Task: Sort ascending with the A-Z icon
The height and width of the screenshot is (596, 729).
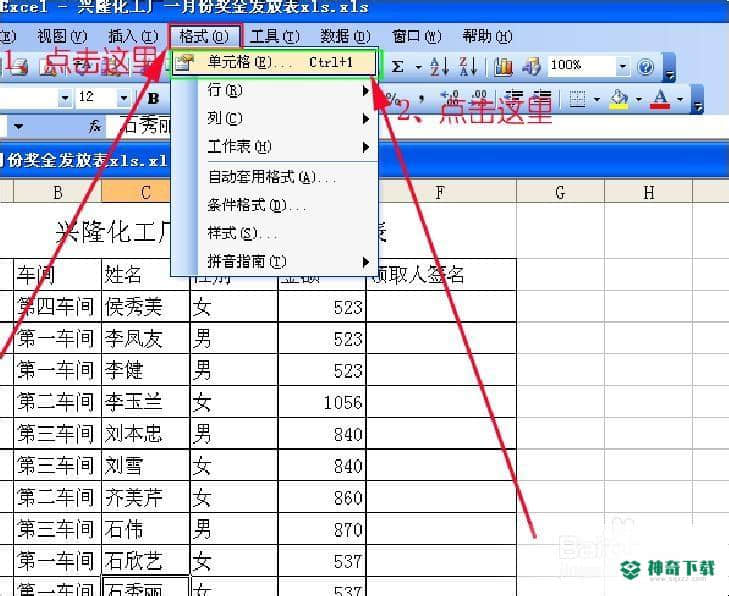Action: 439,66
